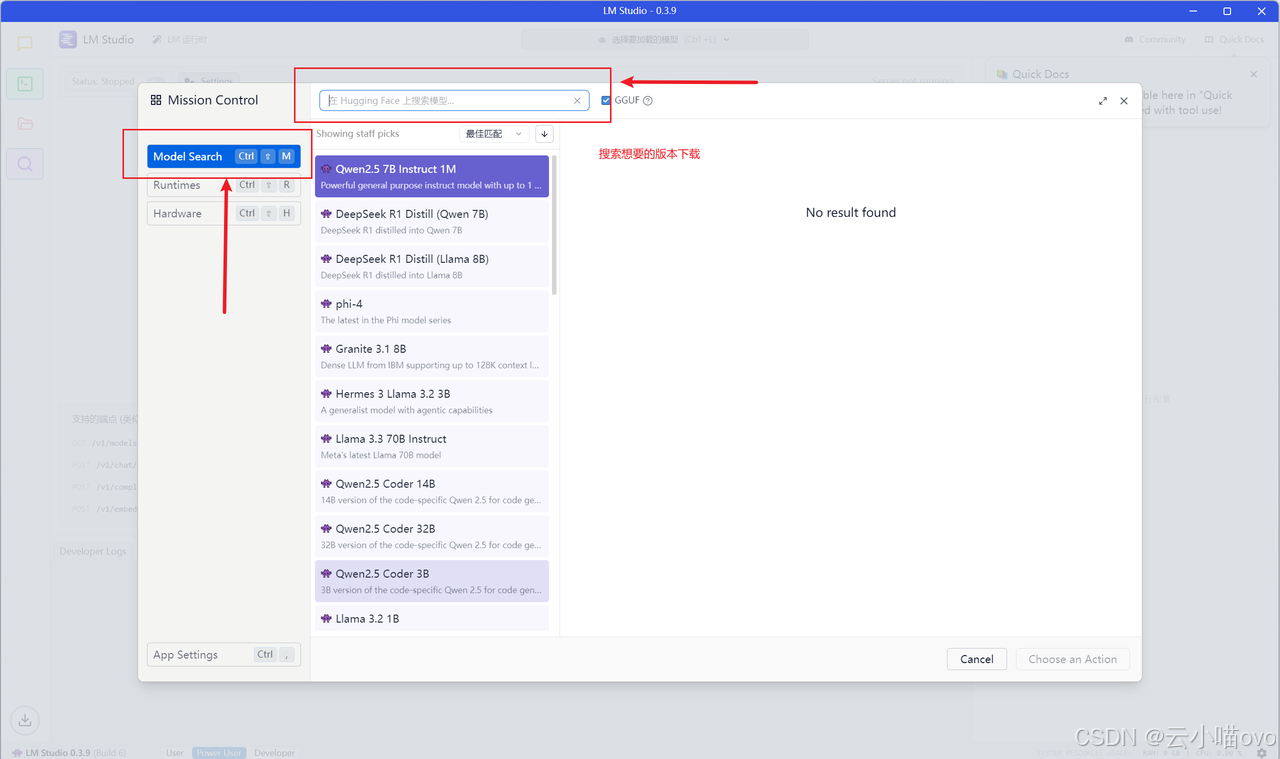Select Granite 3.1 8B model
This screenshot has height=759, width=1280.
[432, 356]
